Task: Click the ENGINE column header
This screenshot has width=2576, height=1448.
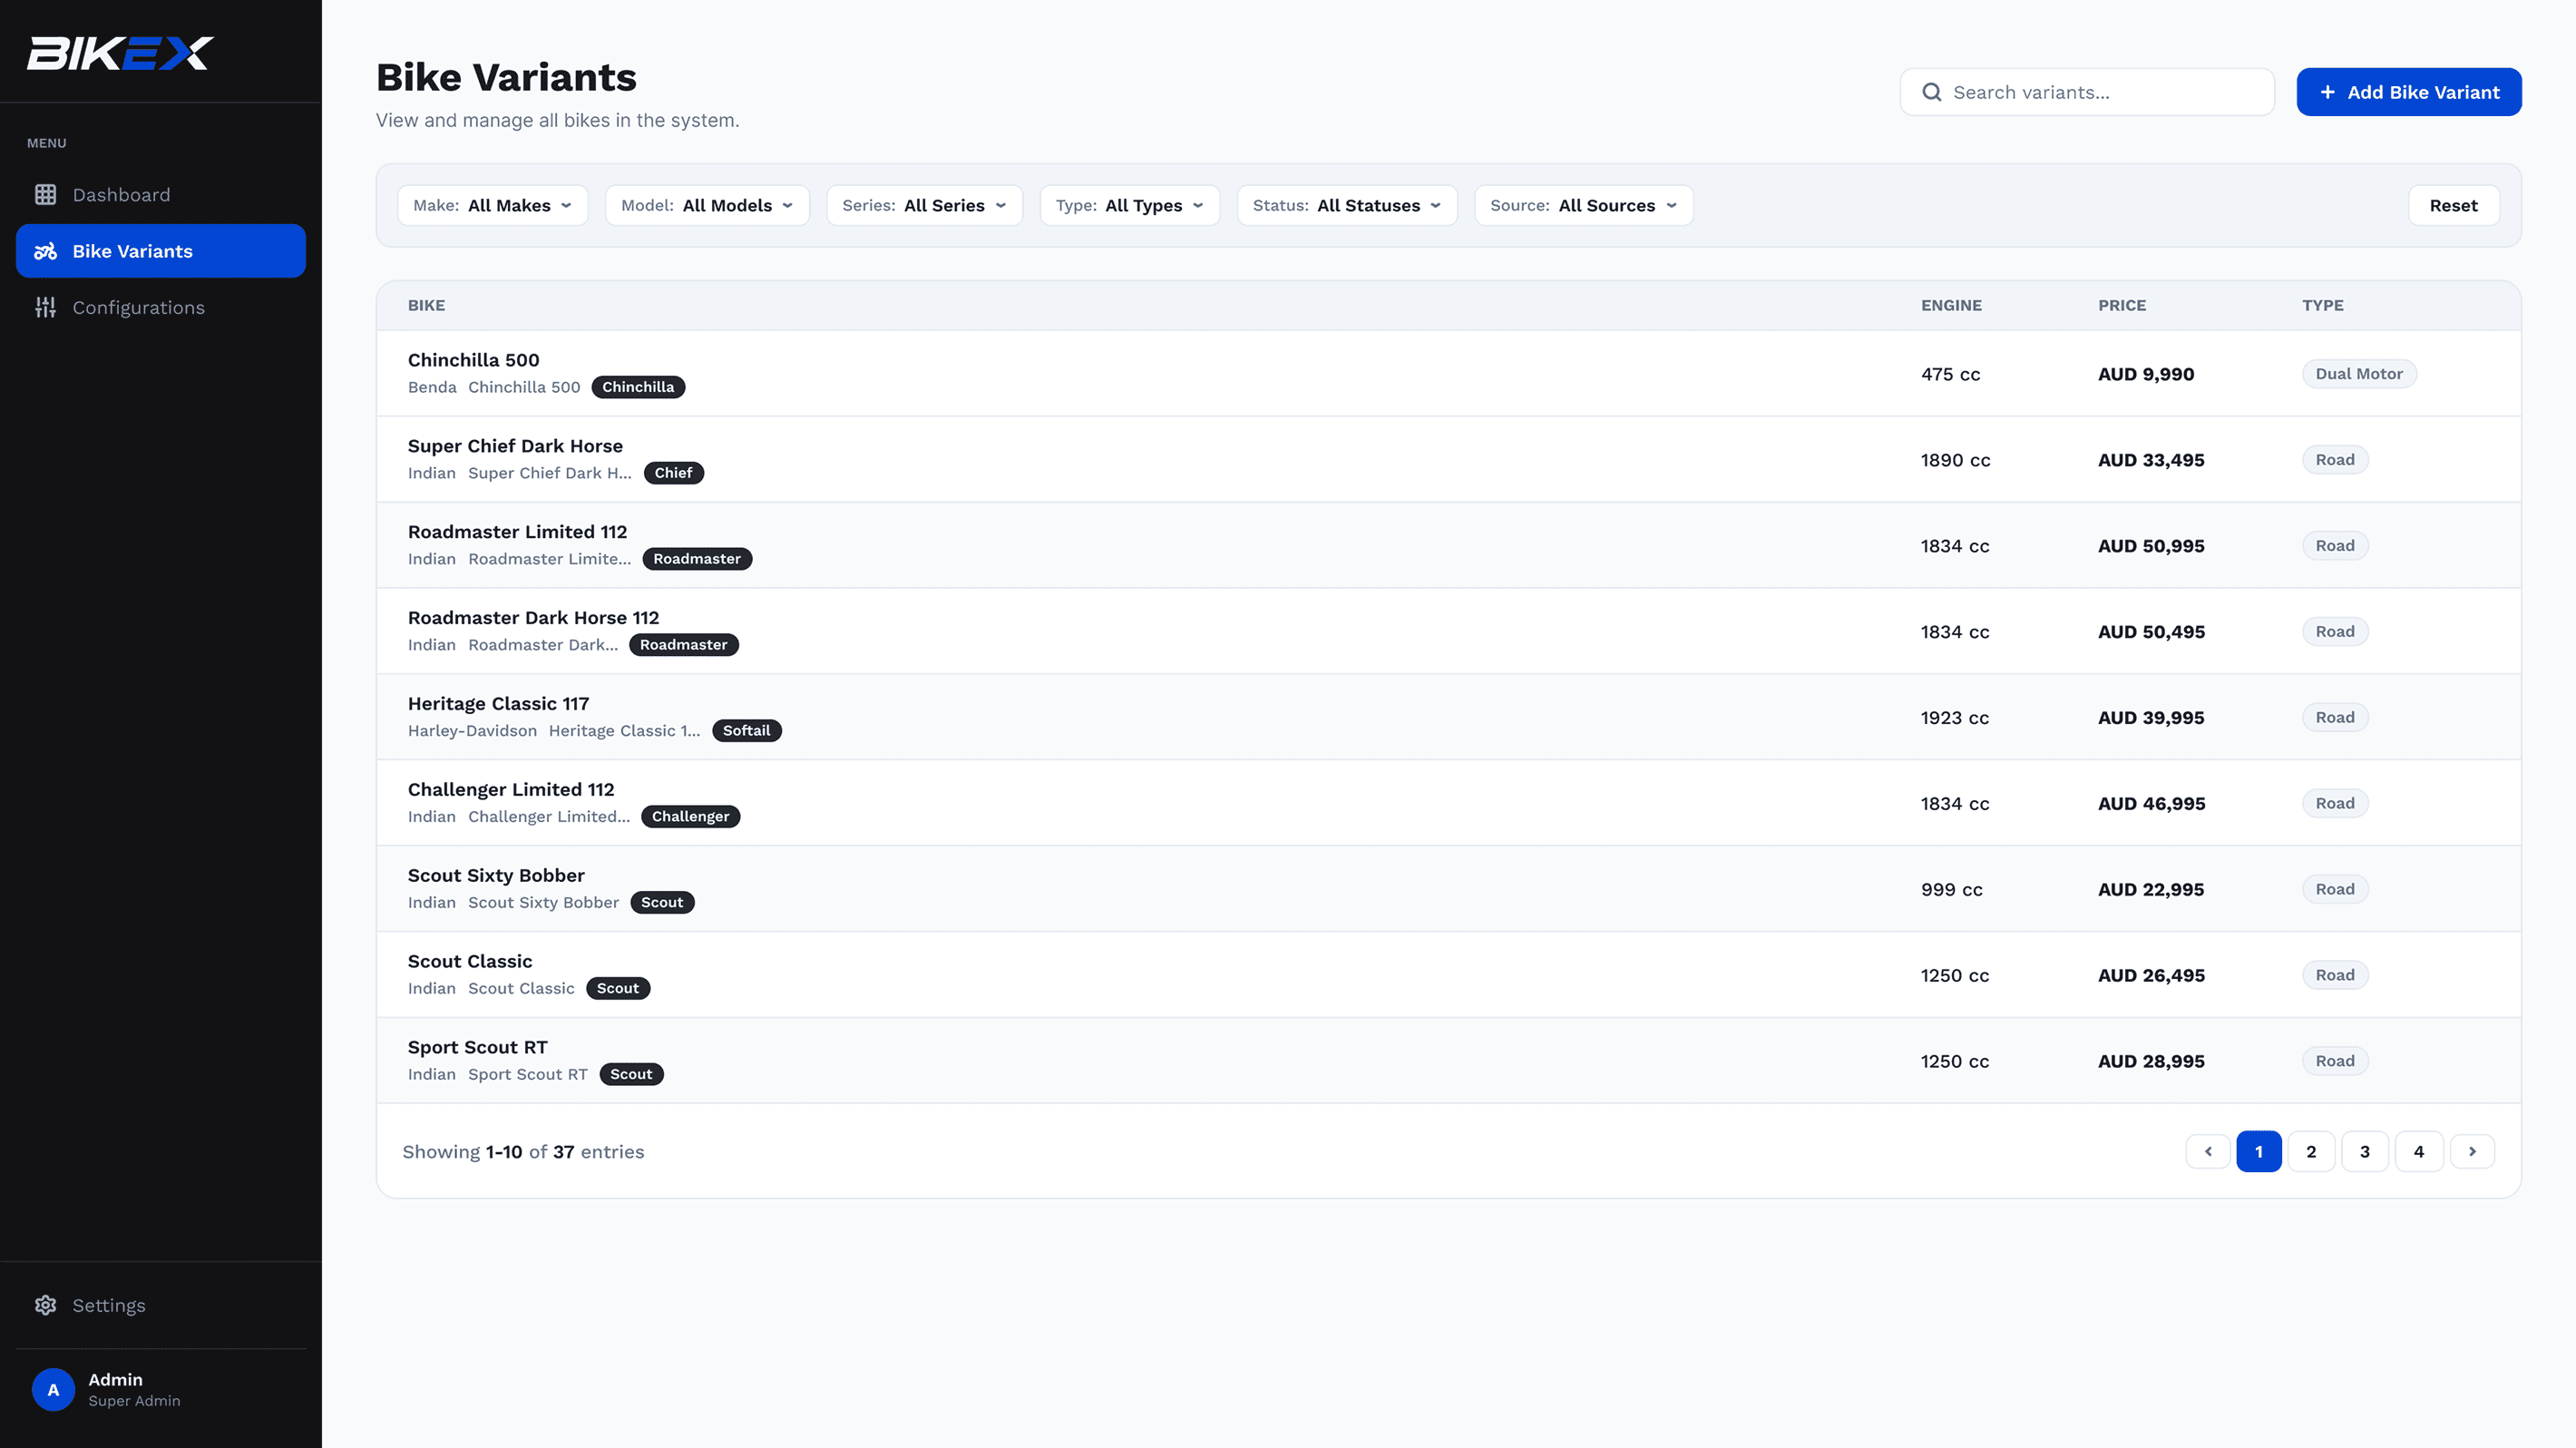Action: pyautogui.click(x=1951, y=305)
